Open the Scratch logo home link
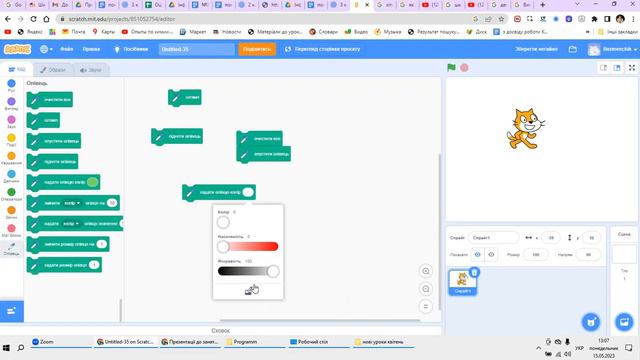Viewport: 640px width, 360px height. tap(17, 49)
